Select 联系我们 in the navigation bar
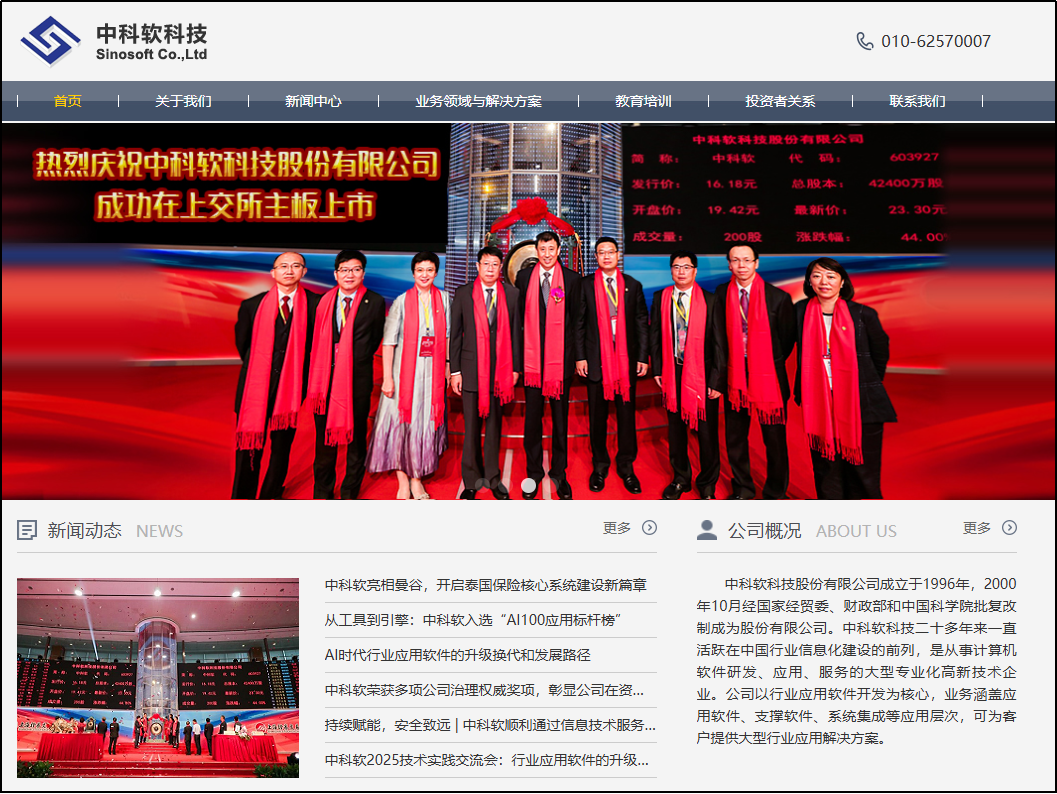The height and width of the screenshot is (794, 1057). 917,101
